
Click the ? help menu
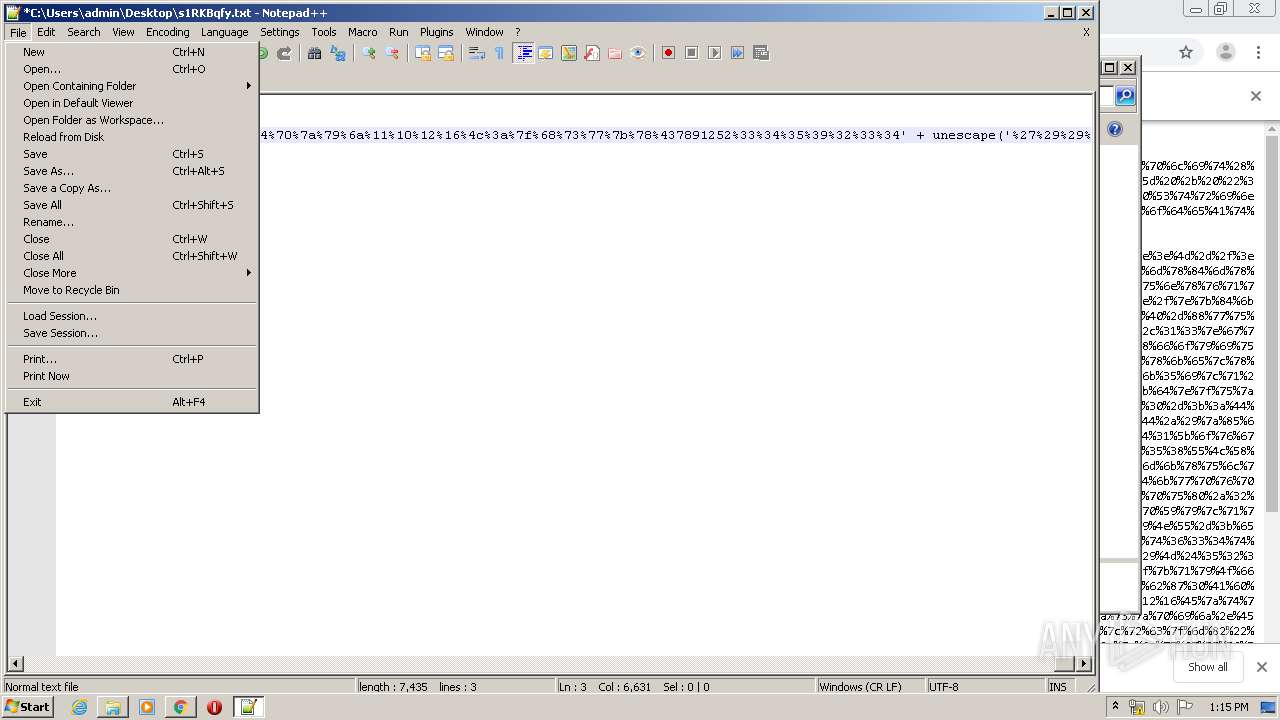click(x=517, y=32)
